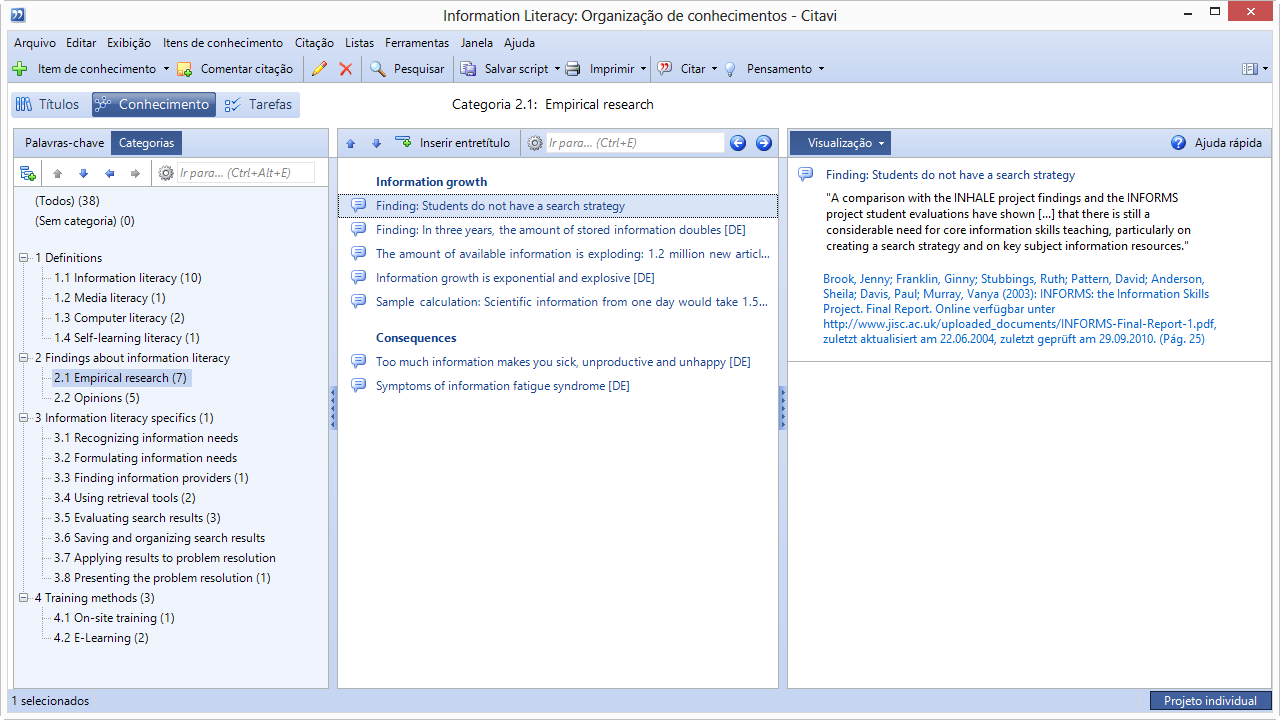Screen dimensions: 1280x720
Task: Open the Imprimir dropdown arrow
Action: click(x=643, y=69)
